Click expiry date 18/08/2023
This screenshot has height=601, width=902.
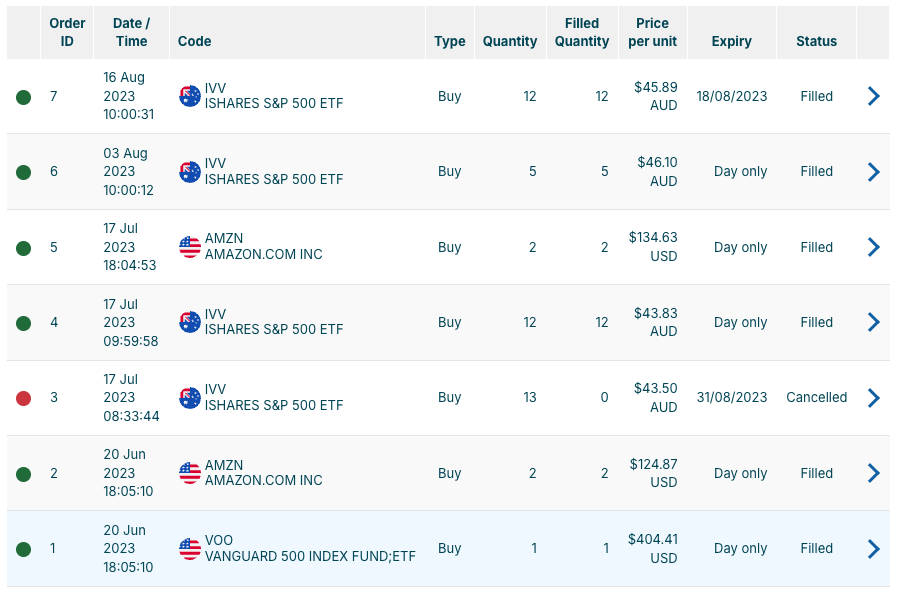732,96
